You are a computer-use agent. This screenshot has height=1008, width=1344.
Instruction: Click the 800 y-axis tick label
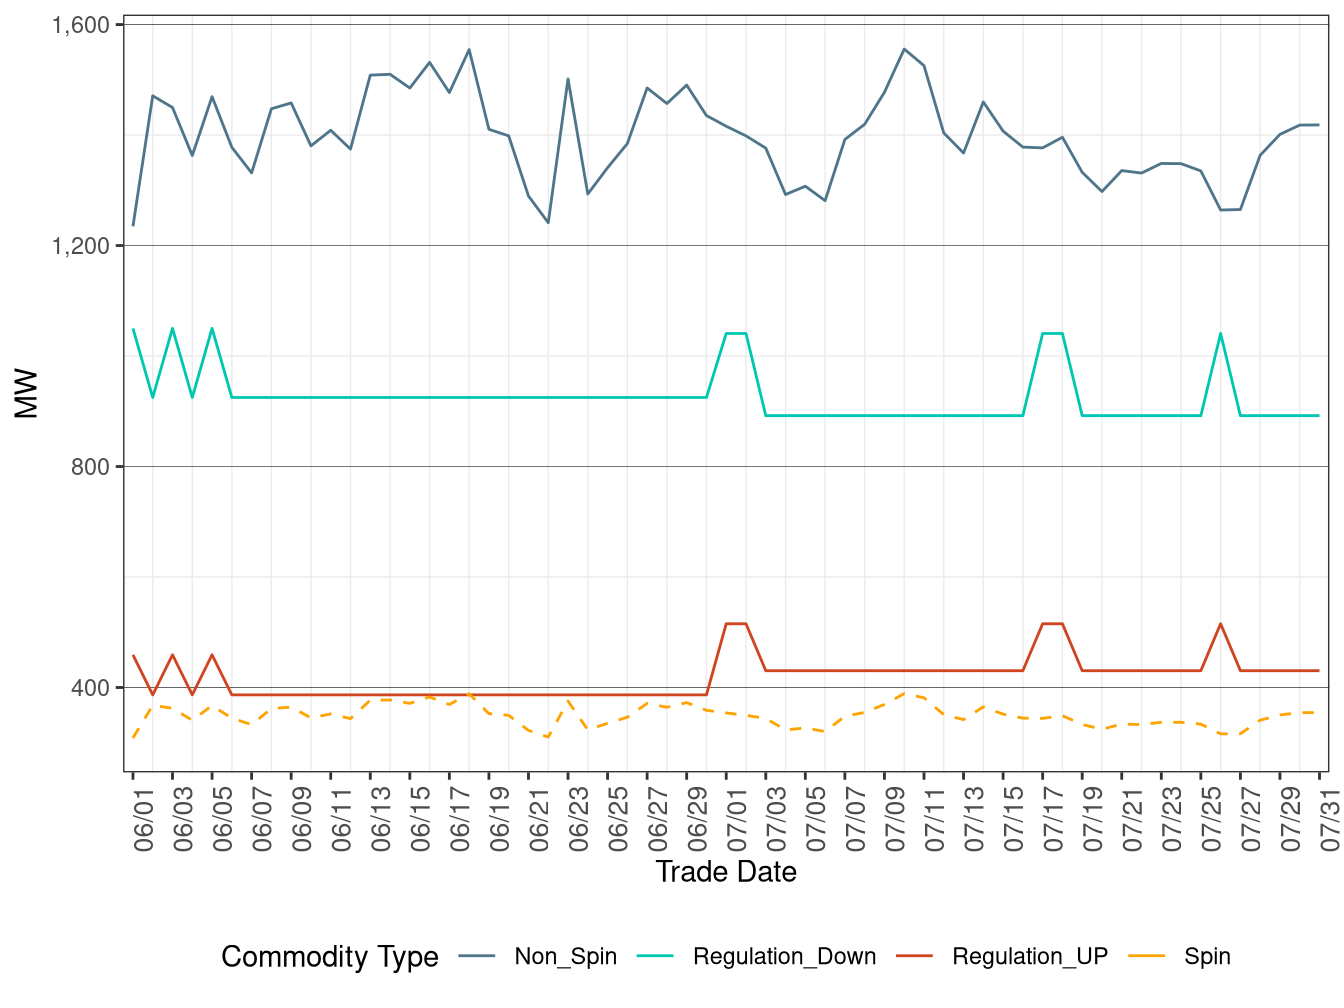point(90,467)
